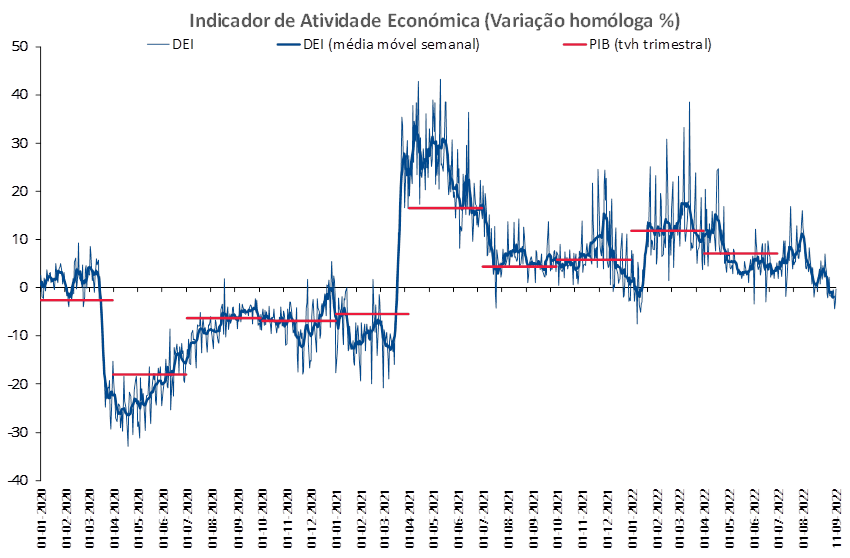Click the 01-04-2021 date label

407,518
